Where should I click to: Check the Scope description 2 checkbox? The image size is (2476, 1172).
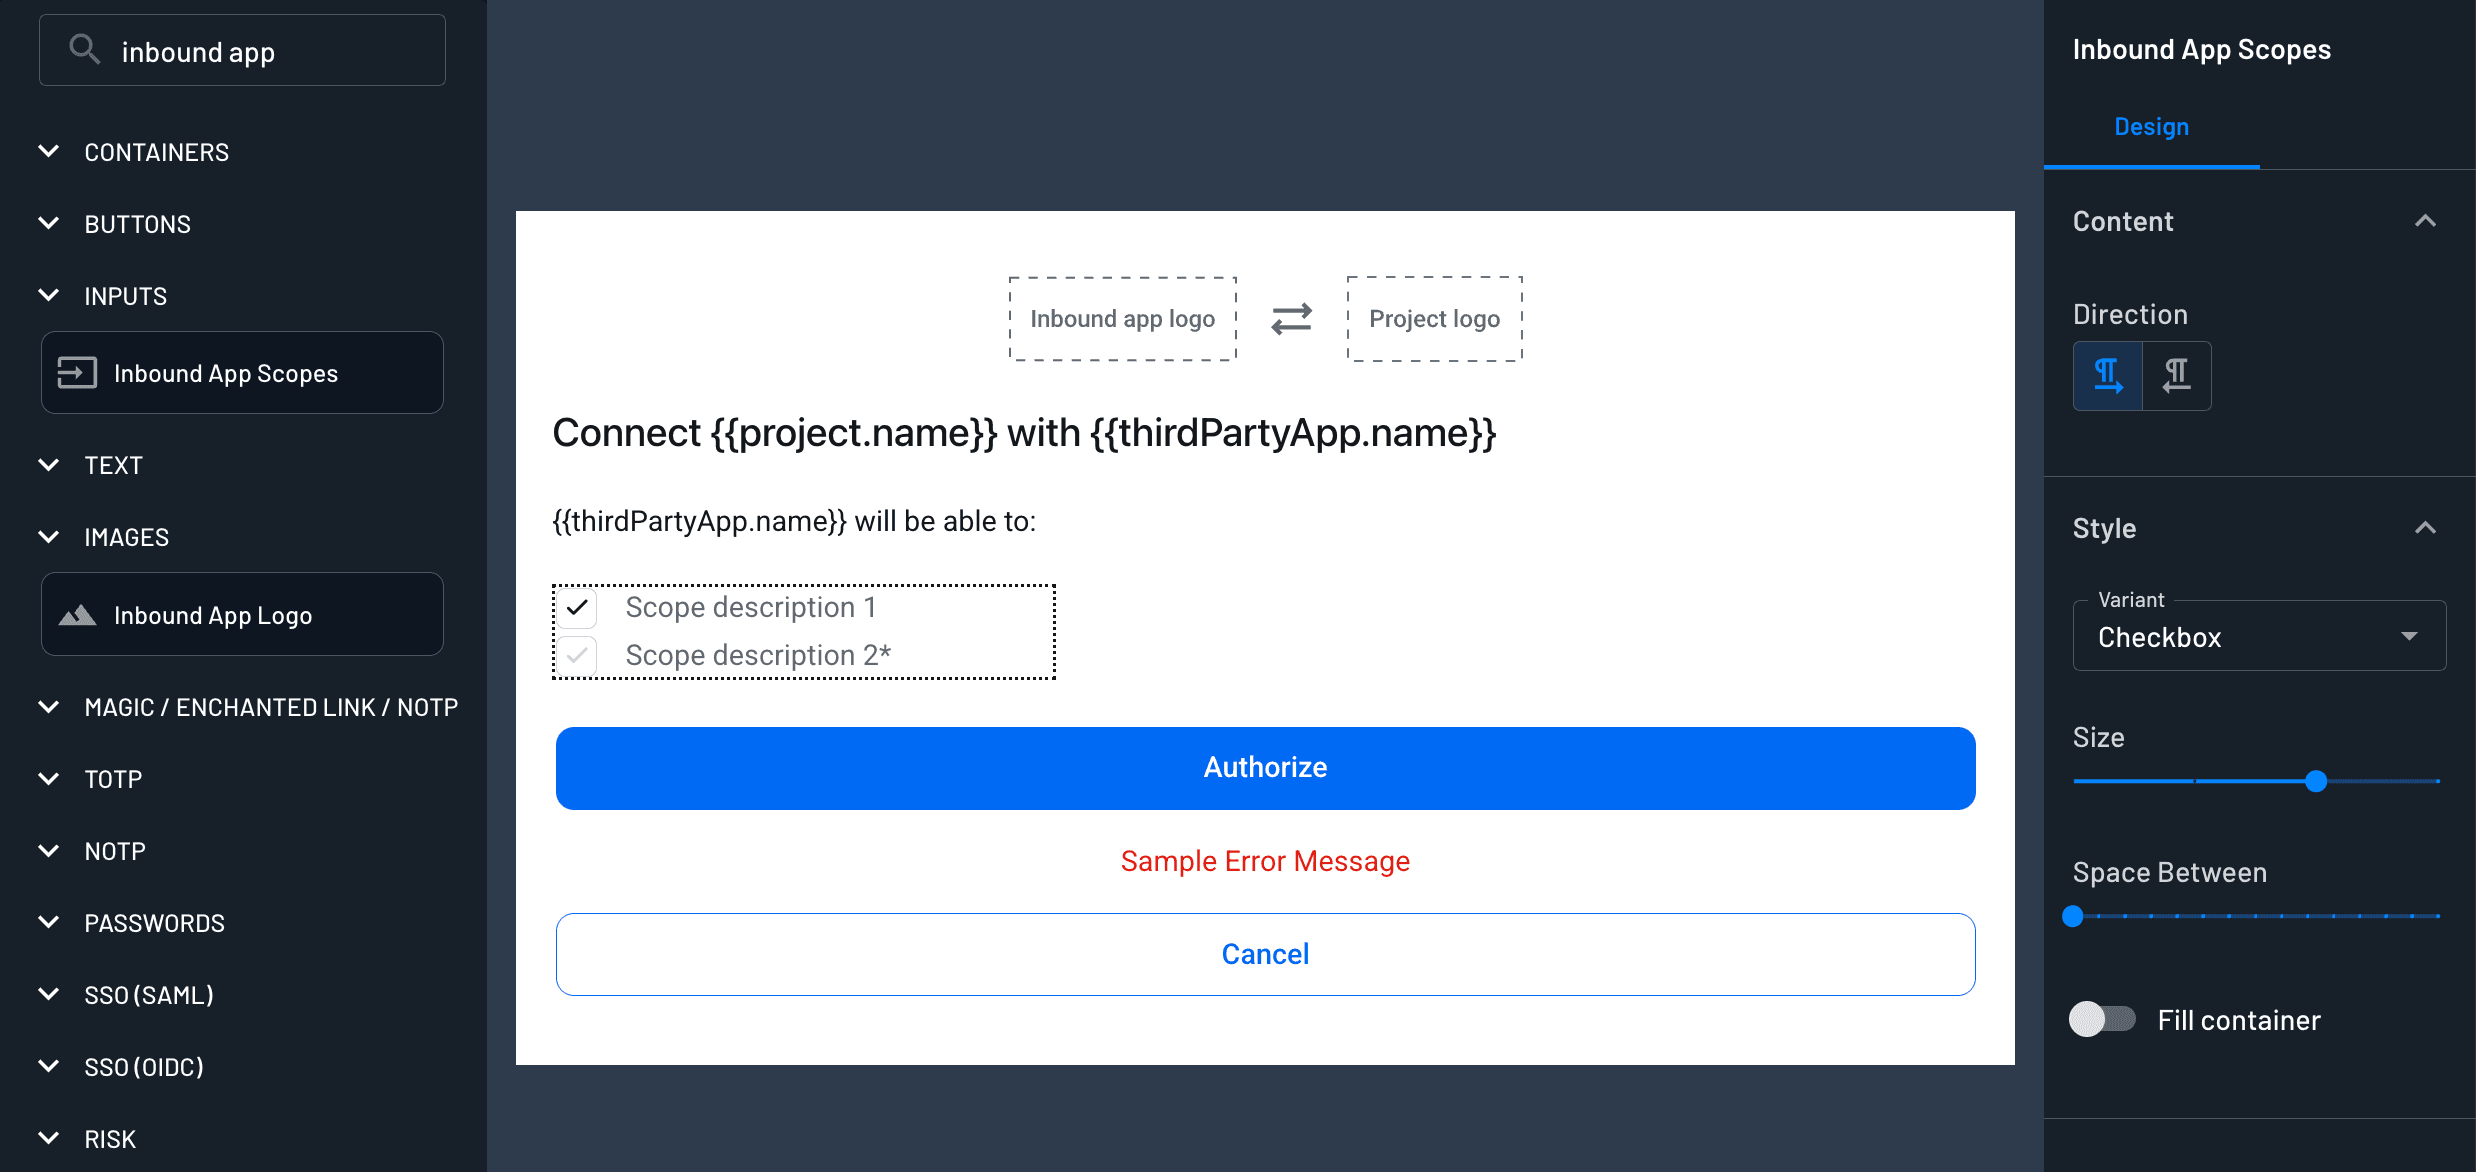(576, 655)
